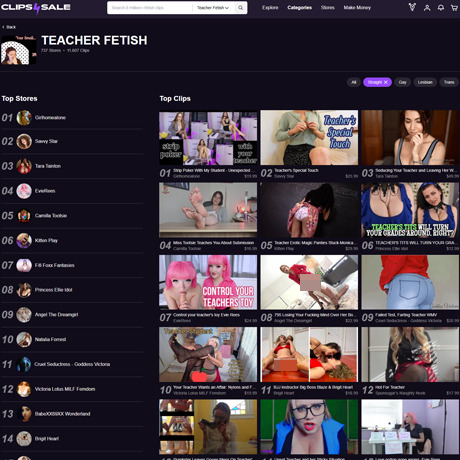Open the Kitten Play store link
Viewport: 460px width, 460px height.
(46, 240)
